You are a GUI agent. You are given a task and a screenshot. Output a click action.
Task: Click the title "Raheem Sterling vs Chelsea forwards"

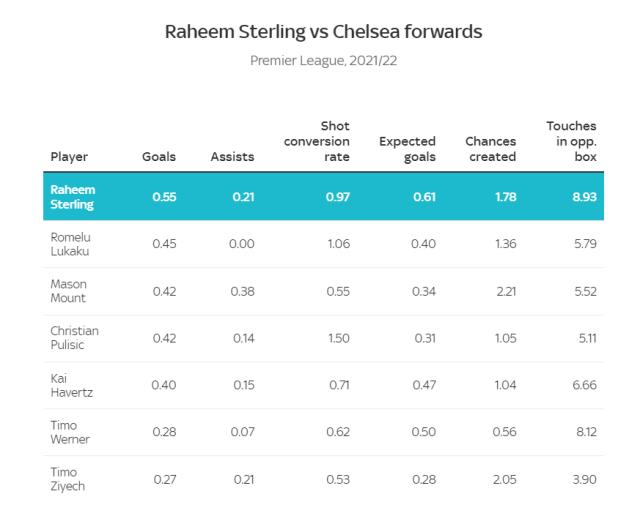(x=323, y=32)
